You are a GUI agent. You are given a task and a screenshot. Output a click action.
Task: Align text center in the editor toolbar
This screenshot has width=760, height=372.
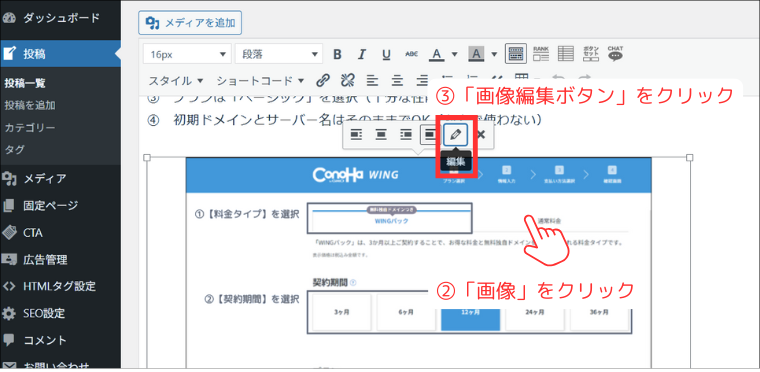(x=397, y=80)
